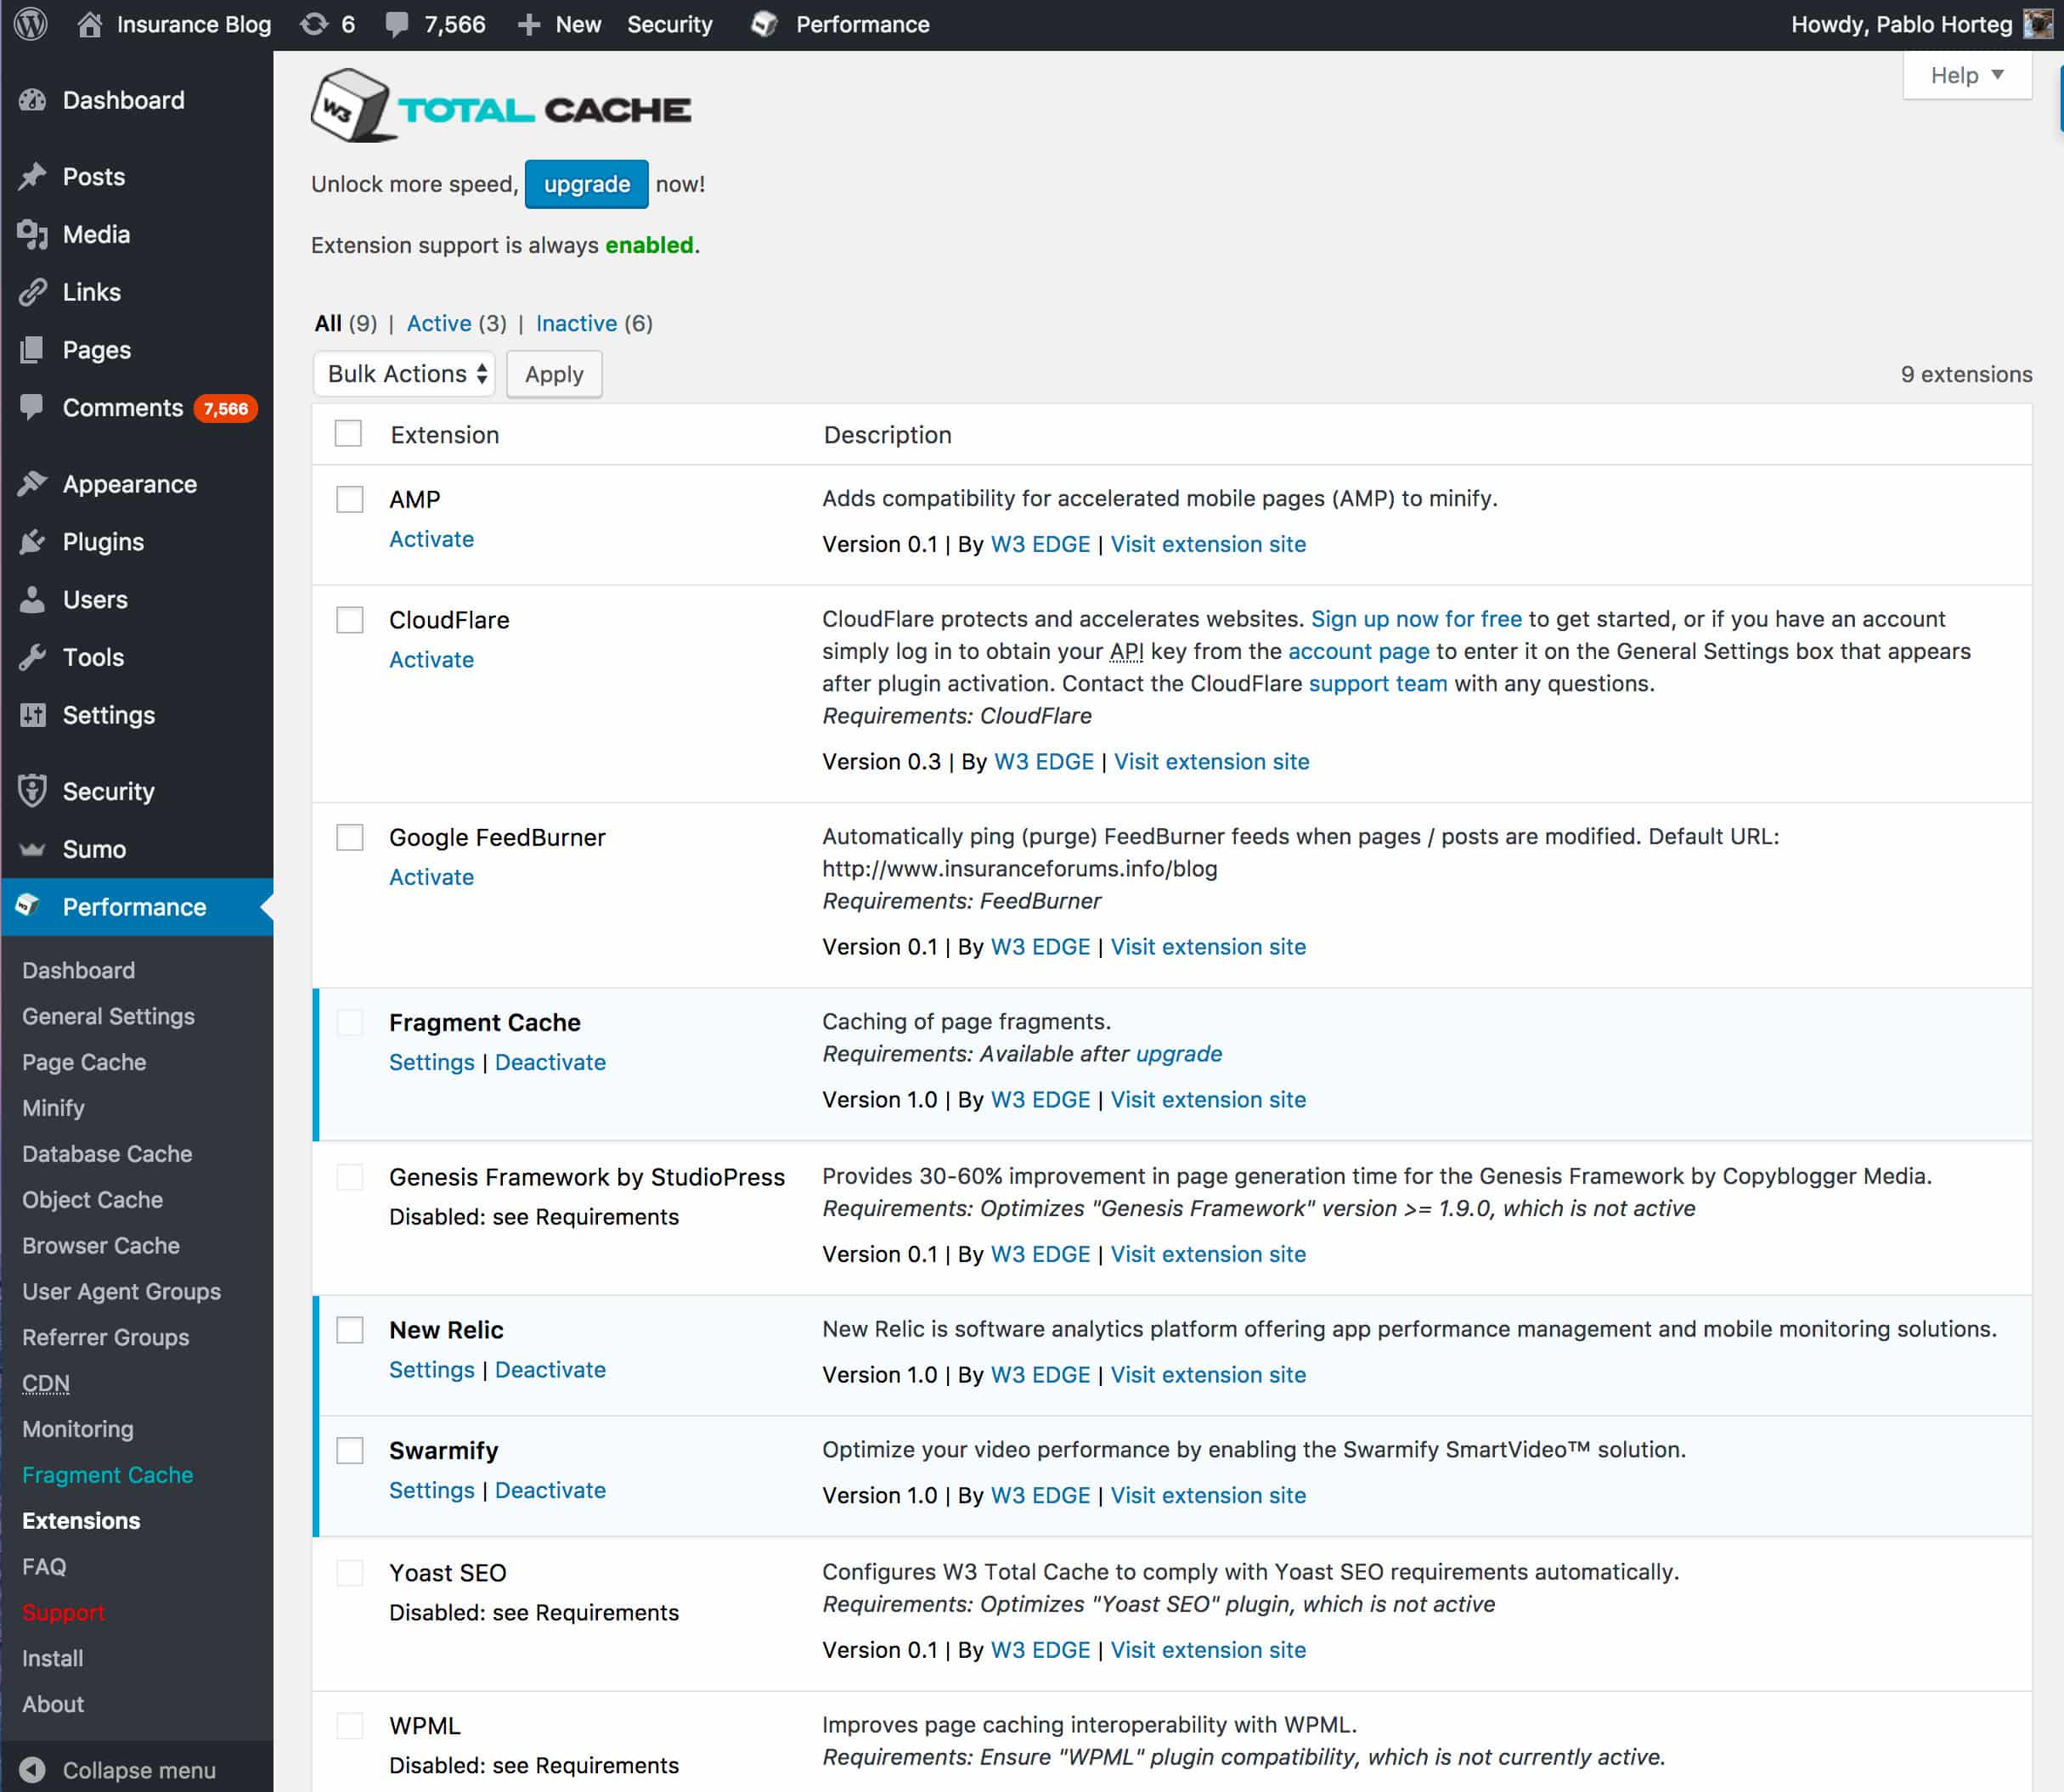Click the Links chain icon
Image resolution: width=2064 pixels, height=1792 pixels.
click(x=33, y=292)
